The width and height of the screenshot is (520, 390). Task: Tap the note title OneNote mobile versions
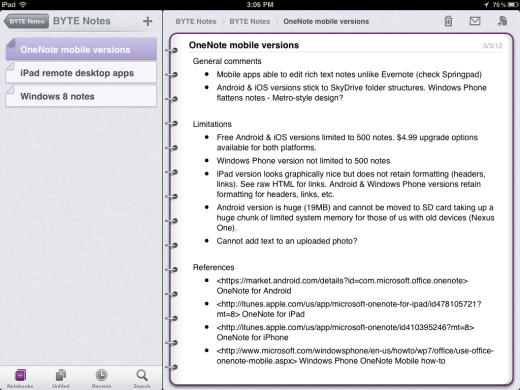244,45
